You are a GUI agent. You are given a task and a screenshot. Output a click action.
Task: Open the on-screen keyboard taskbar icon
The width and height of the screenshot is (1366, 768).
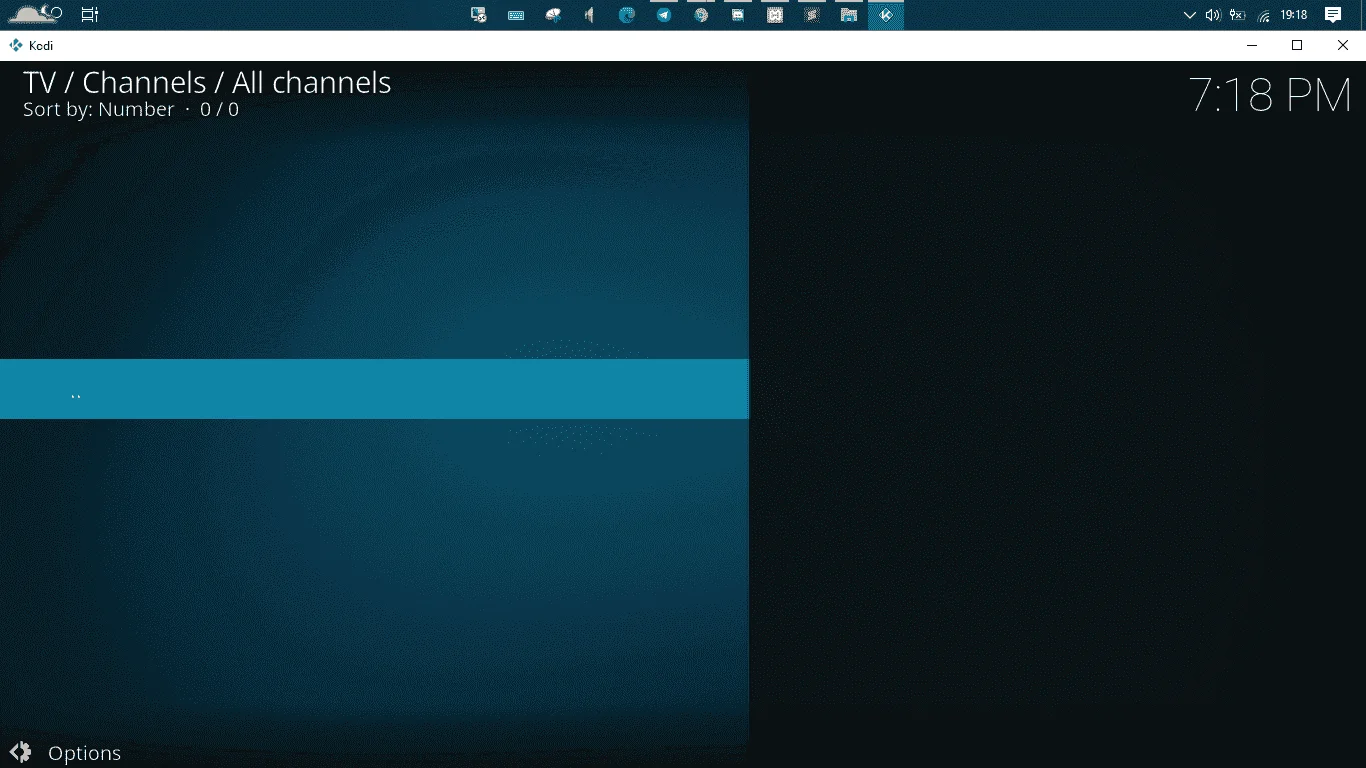click(x=516, y=15)
